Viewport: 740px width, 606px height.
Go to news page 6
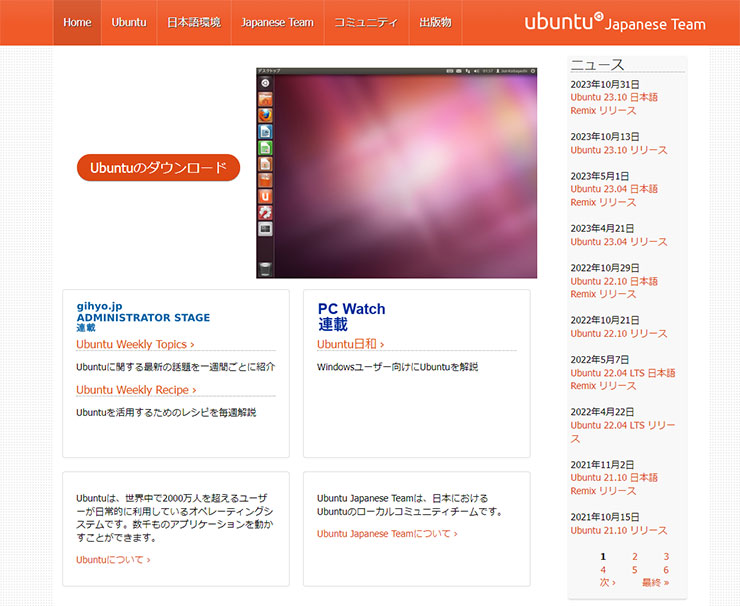click(666, 570)
